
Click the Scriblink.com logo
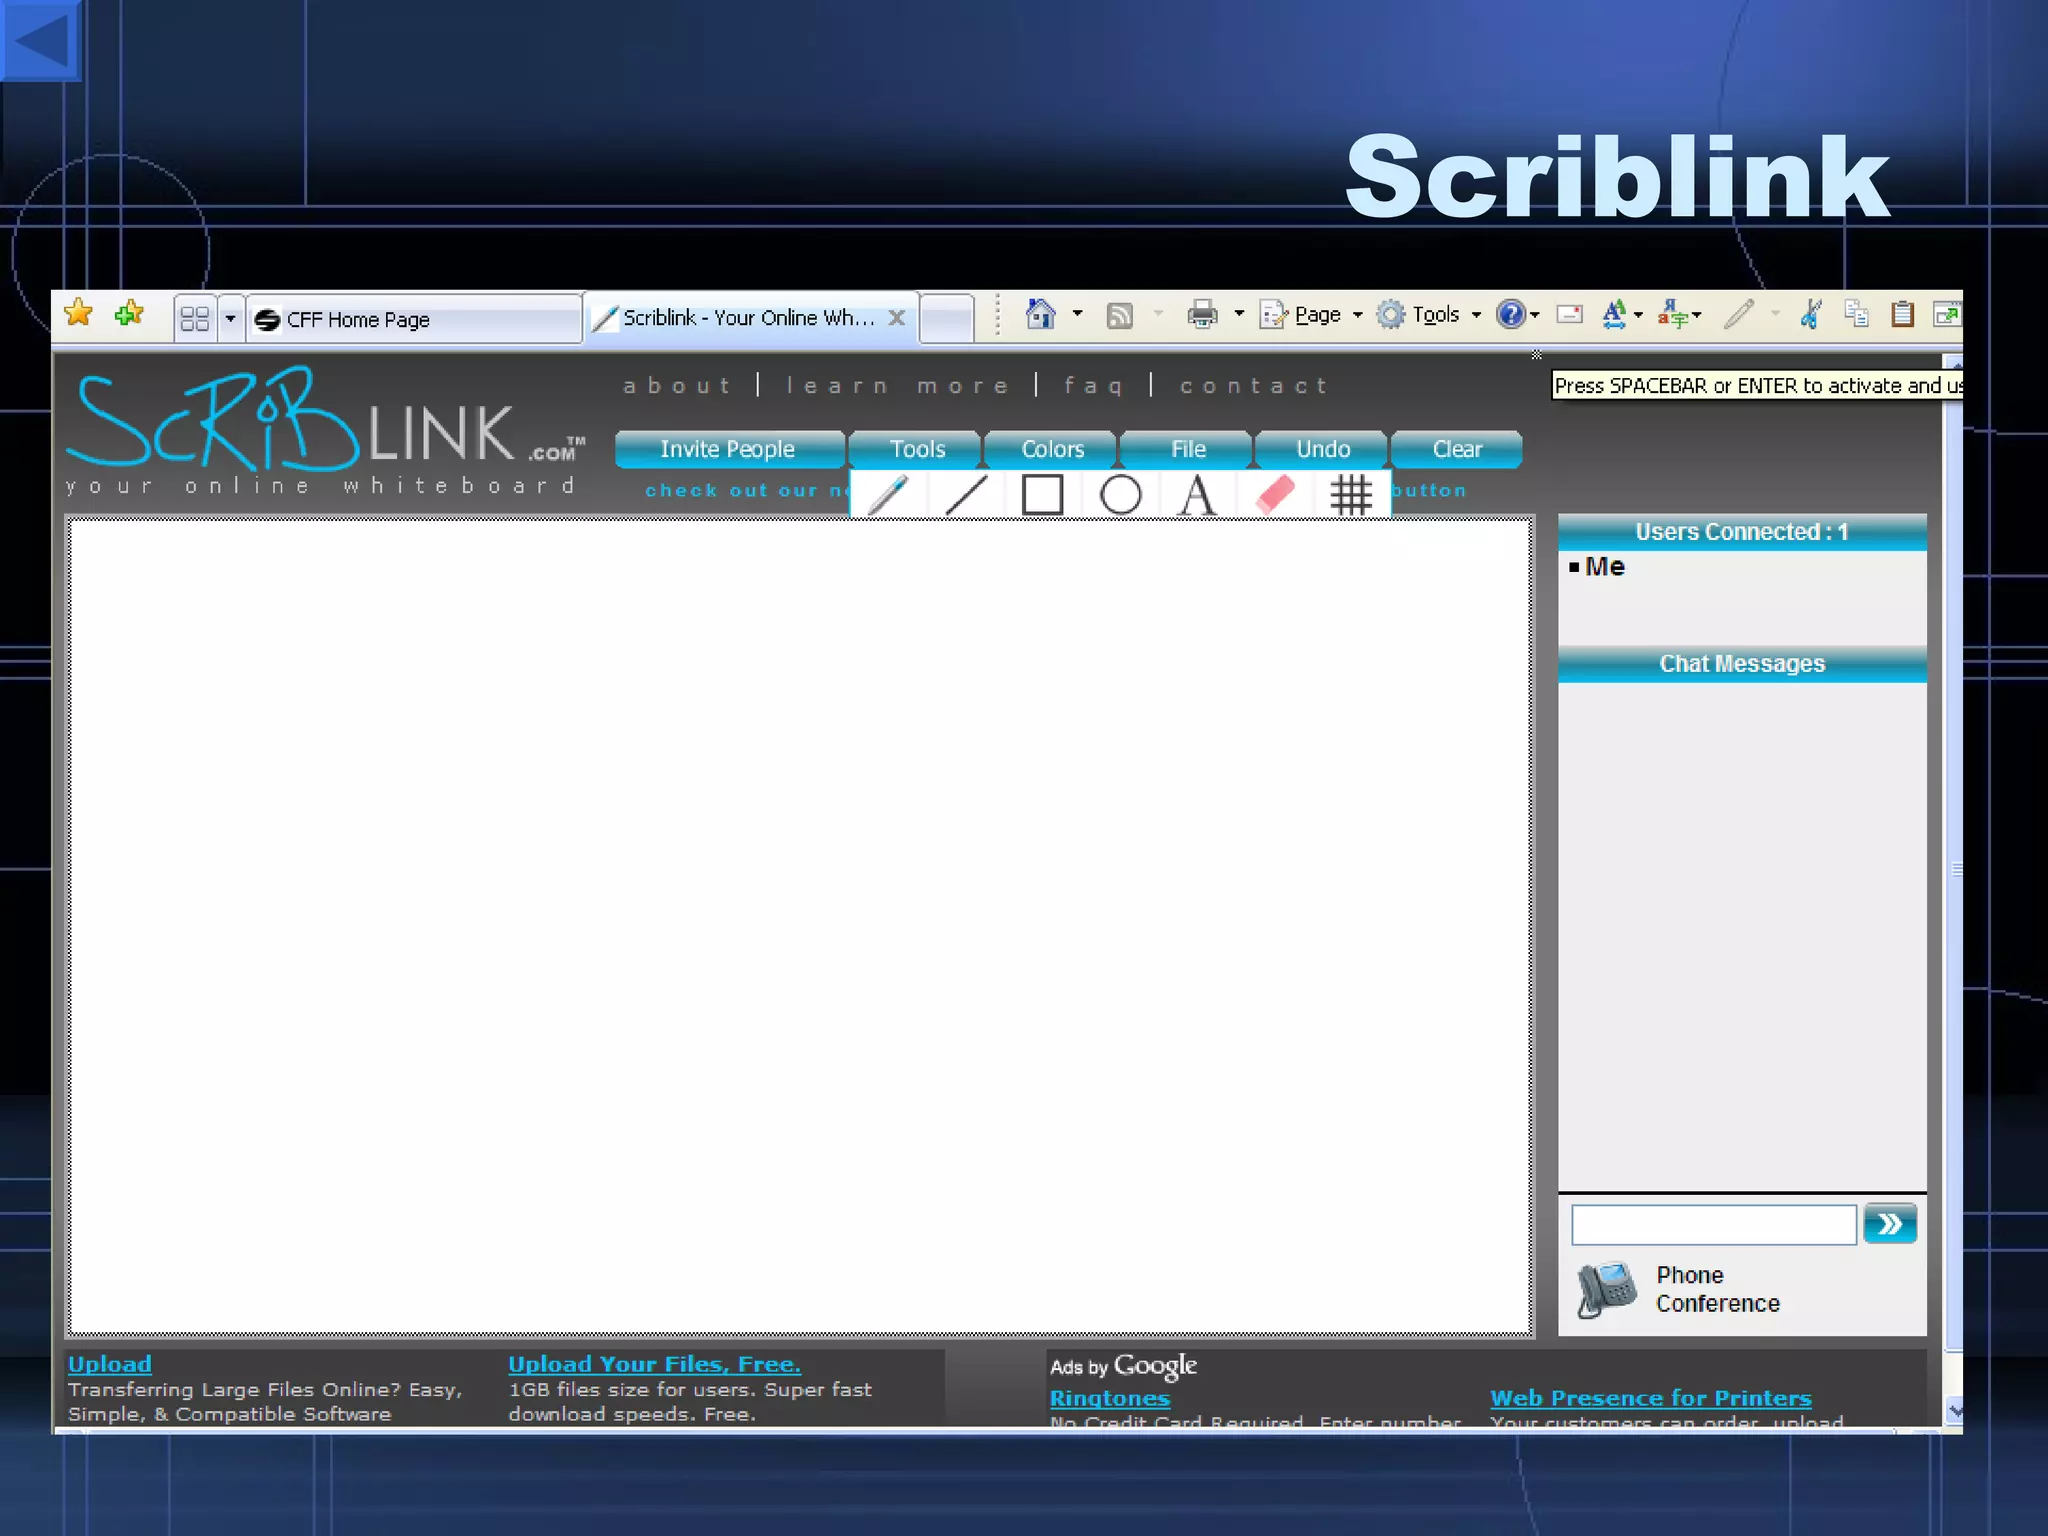point(325,432)
